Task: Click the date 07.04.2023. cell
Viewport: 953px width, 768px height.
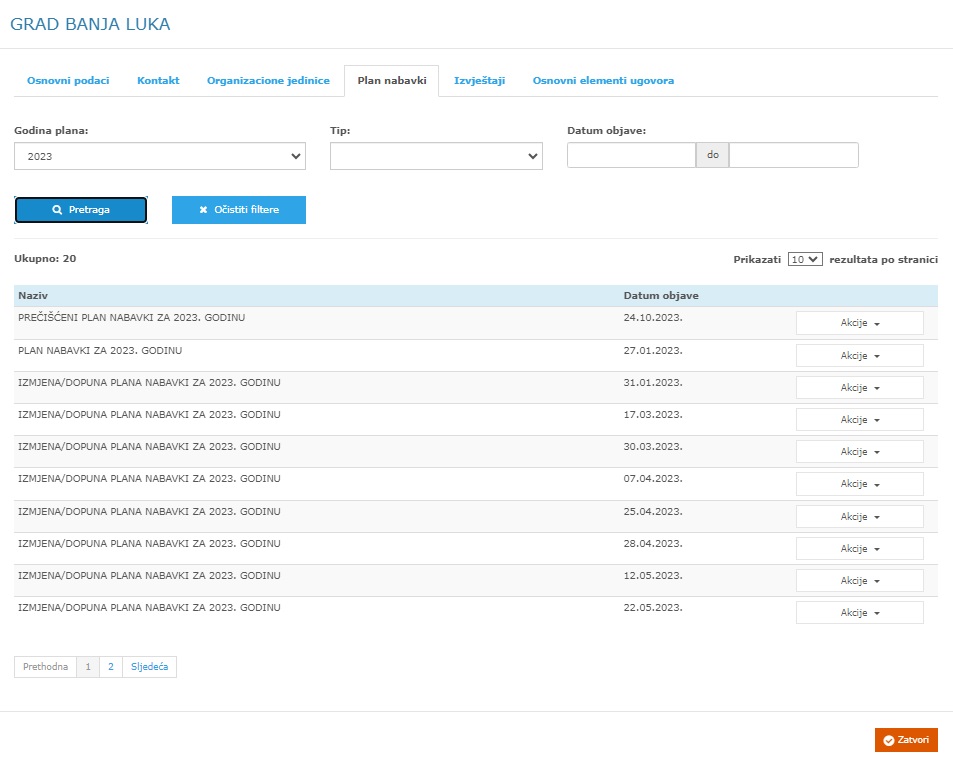Action: click(653, 478)
